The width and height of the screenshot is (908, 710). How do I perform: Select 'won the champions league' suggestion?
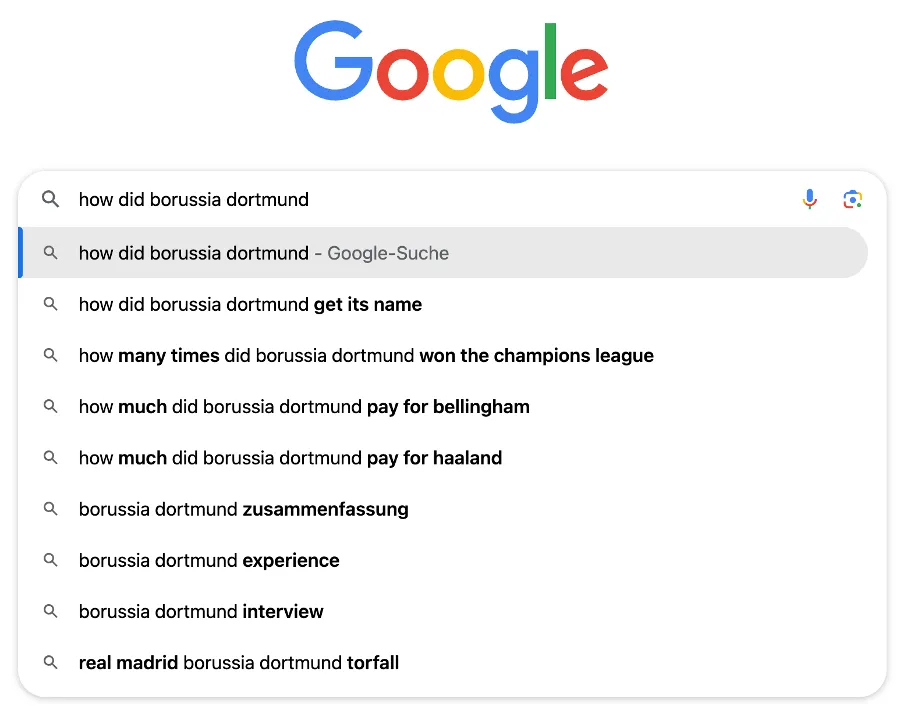point(366,356)
